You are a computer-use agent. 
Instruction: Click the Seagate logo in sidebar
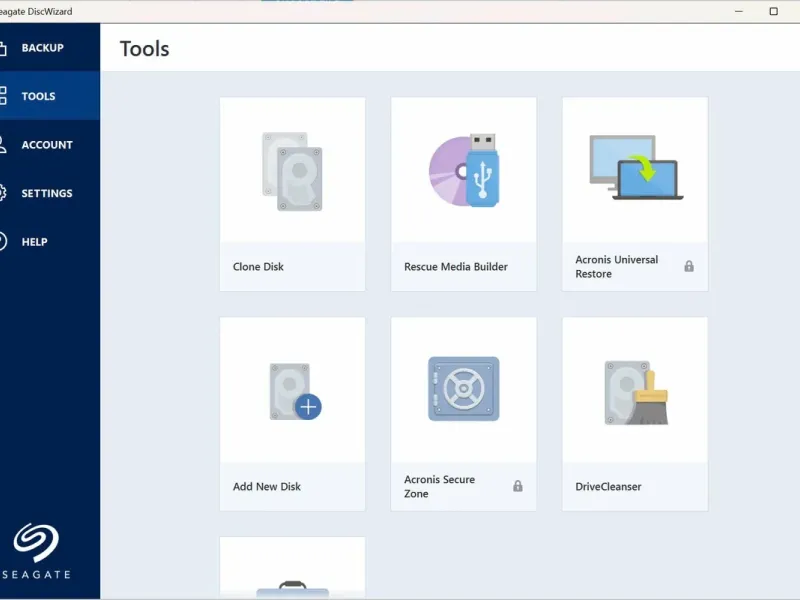pyautogui.click(x=36, y=551)
